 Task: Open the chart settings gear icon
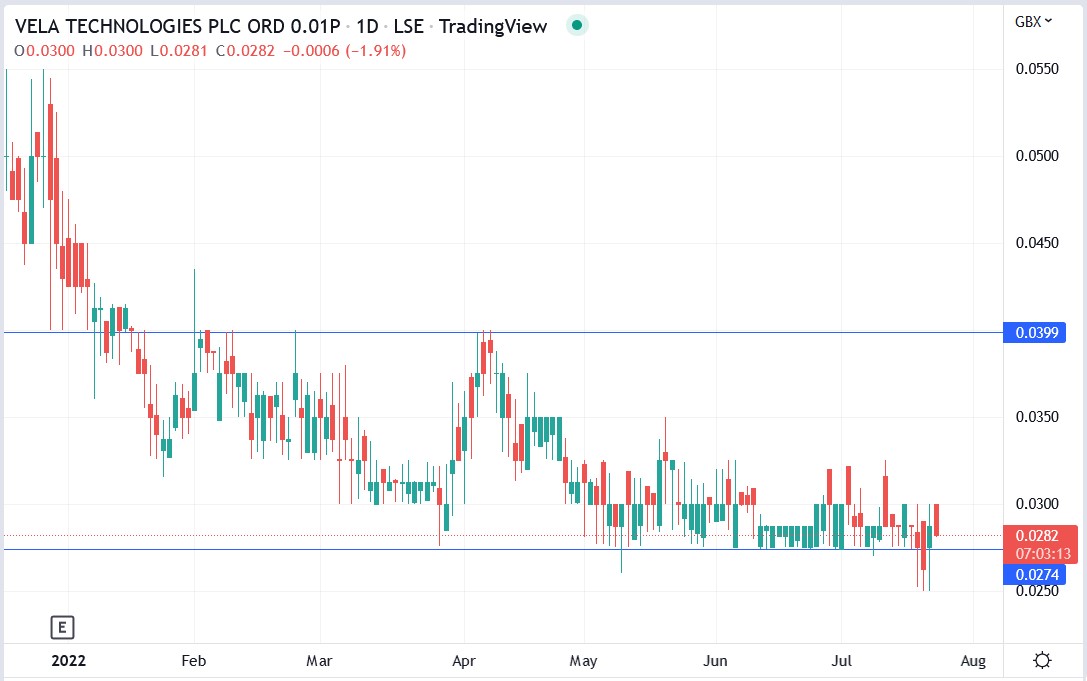pyautogui.click(x=1042, y=660)
